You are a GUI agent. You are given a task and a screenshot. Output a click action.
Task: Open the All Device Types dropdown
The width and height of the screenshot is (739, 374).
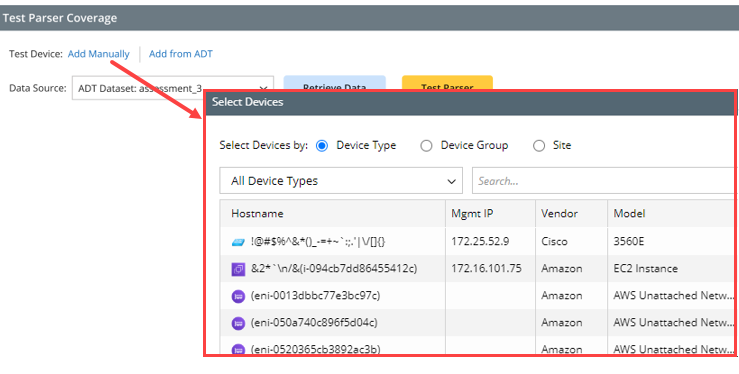point(341,181)
